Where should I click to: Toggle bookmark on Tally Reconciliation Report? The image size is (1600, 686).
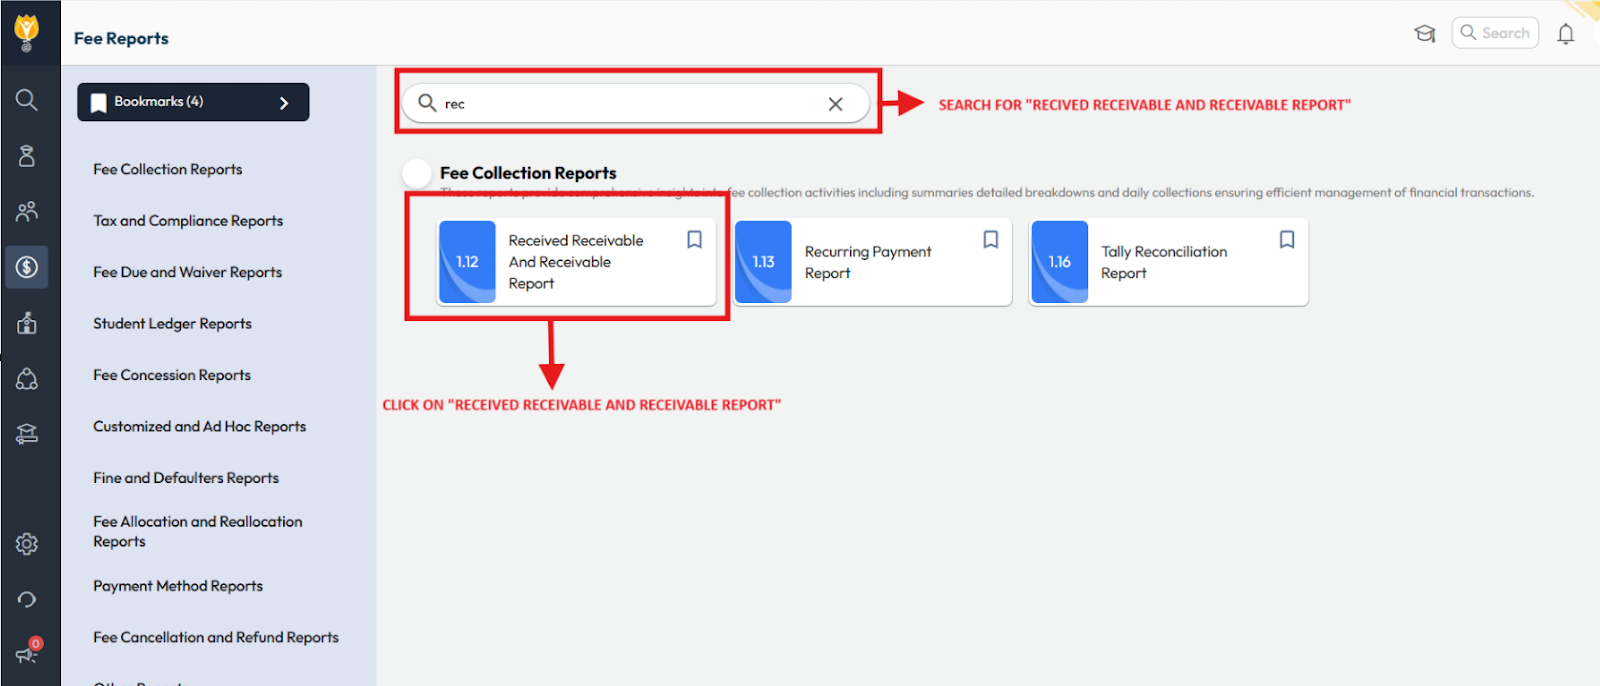click(1286, 240)
